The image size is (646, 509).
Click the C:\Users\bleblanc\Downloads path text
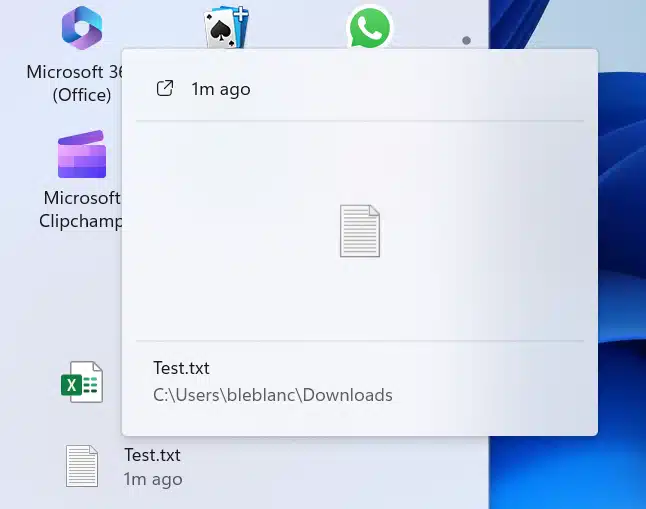point(272,395)
